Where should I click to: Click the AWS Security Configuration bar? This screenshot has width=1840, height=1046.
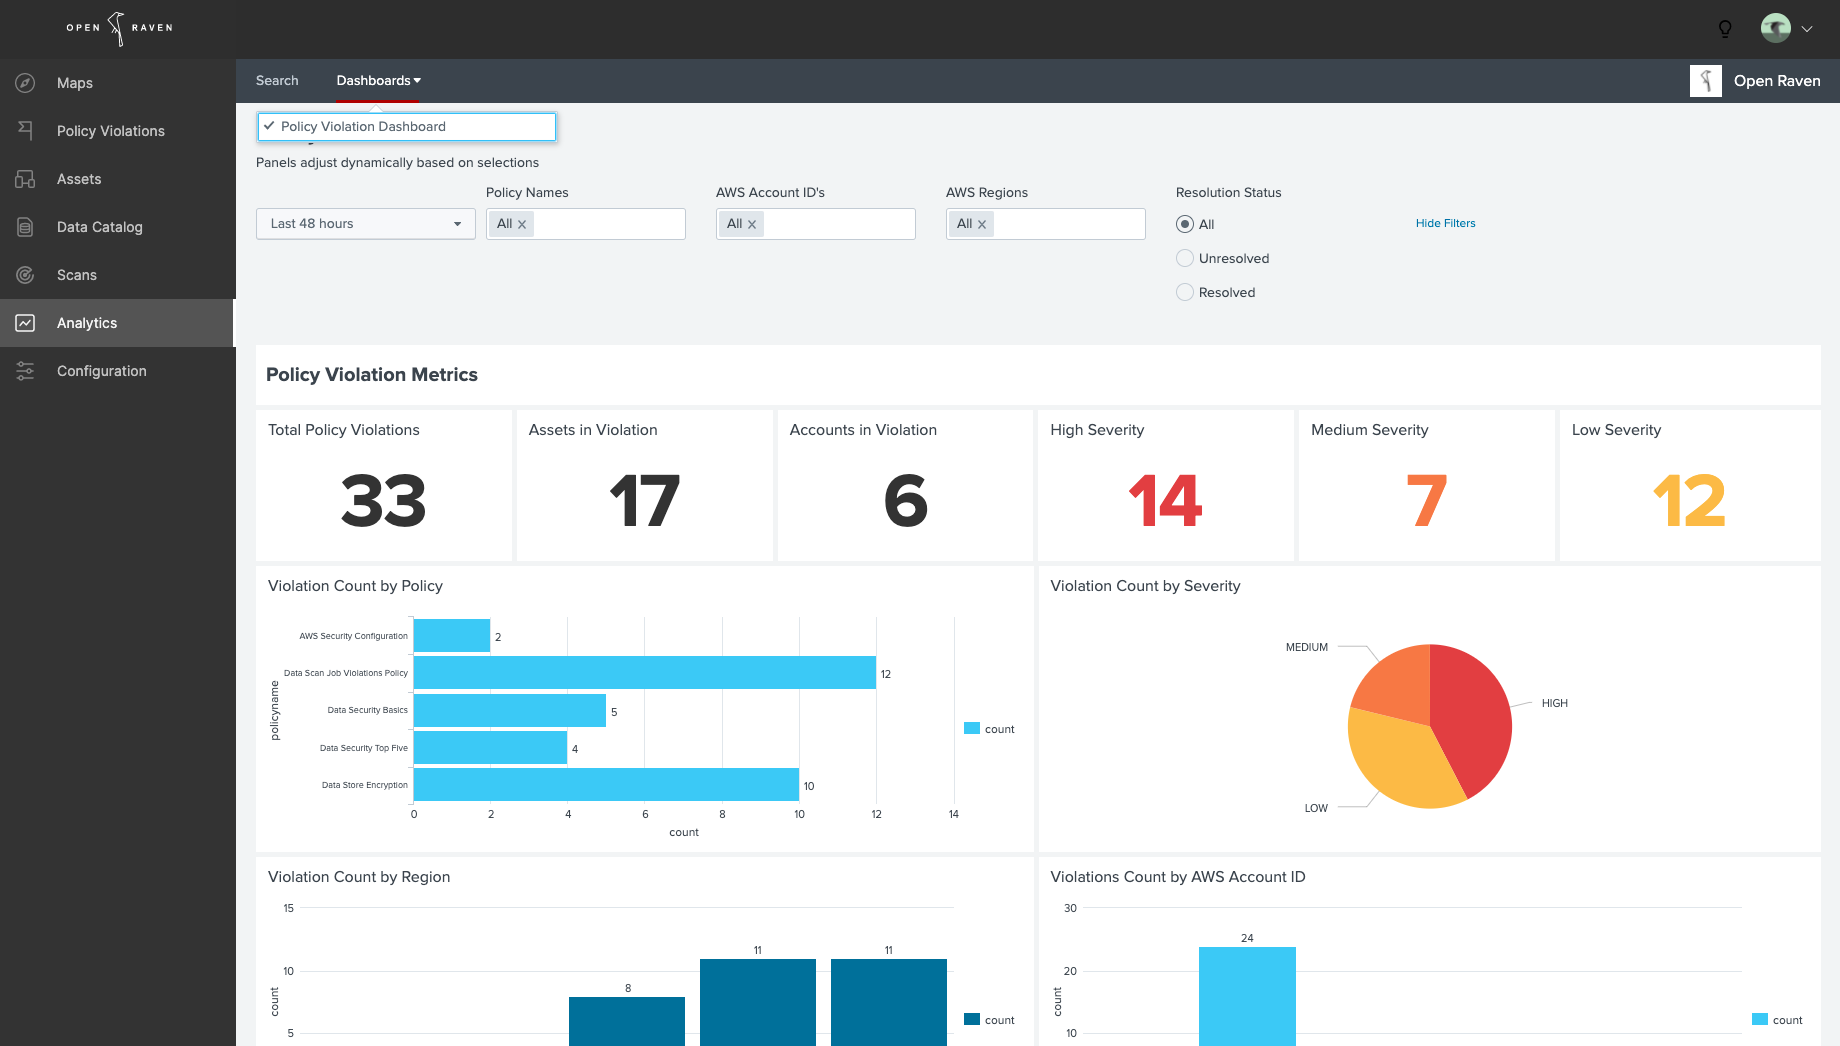coord(452,636)
